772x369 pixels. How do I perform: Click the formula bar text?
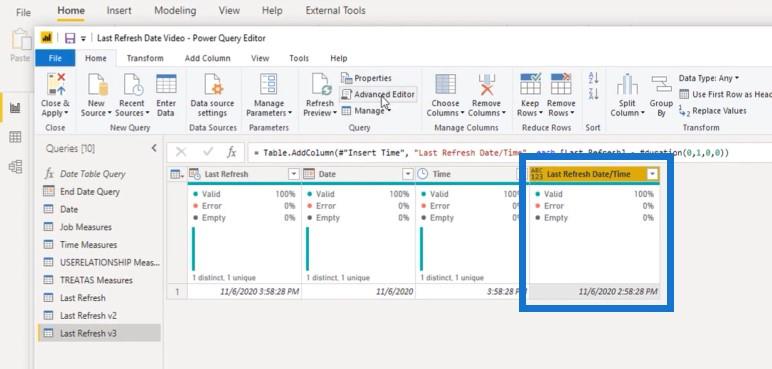pyautogui.click(x=491, y=153)
